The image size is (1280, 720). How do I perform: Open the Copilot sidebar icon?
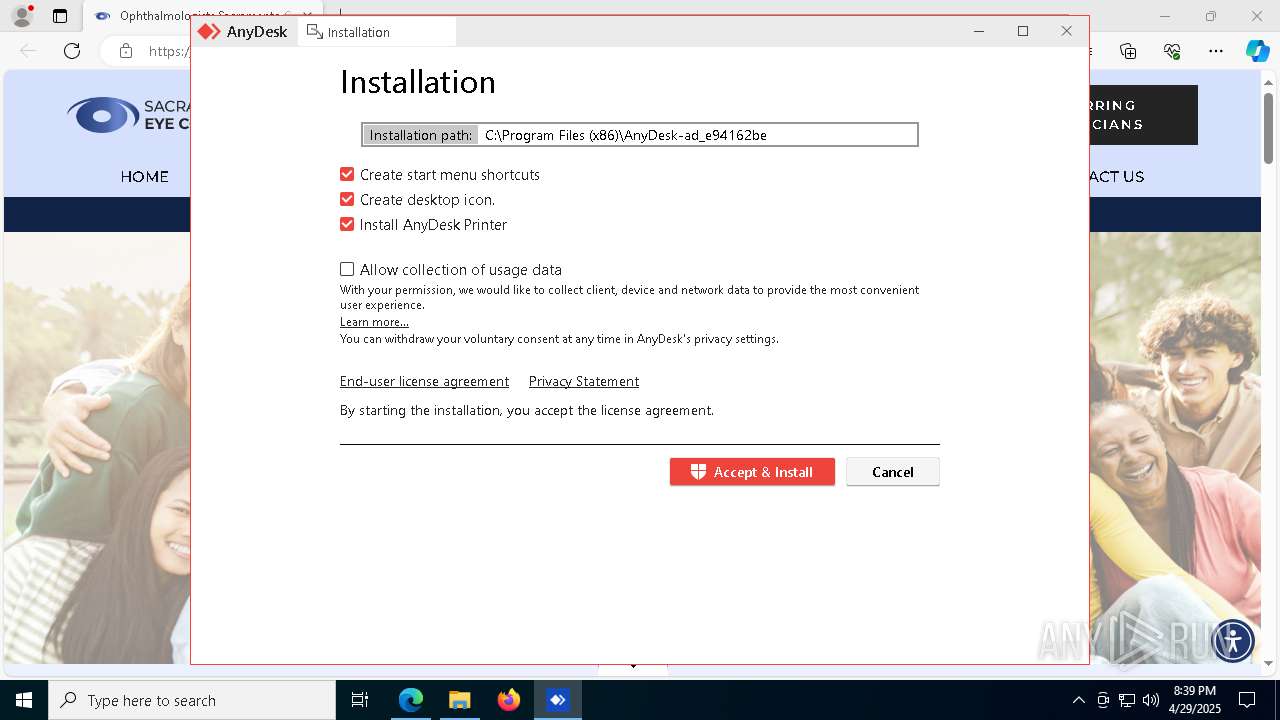tap(1257, 51)
